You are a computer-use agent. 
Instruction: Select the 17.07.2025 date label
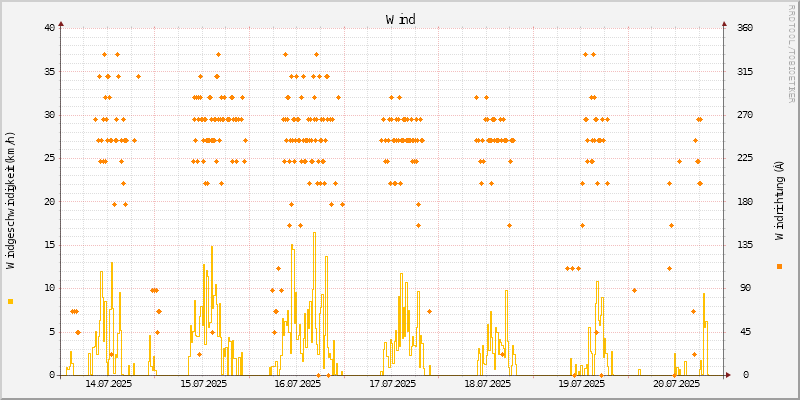pos(393,383)
